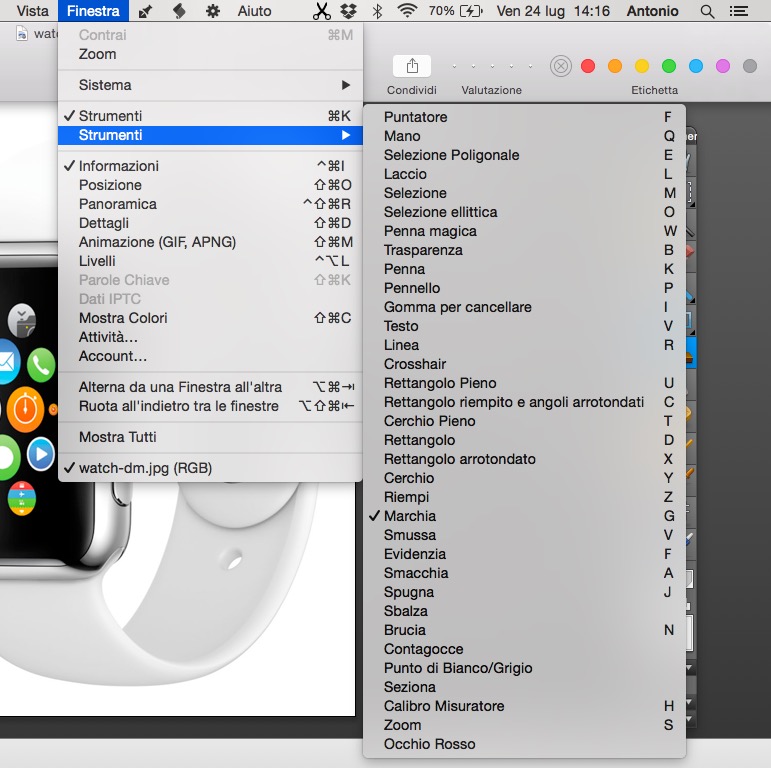Select the Laccio tool
The height and width of the screenshot is (768, 771).
point(524,174)
